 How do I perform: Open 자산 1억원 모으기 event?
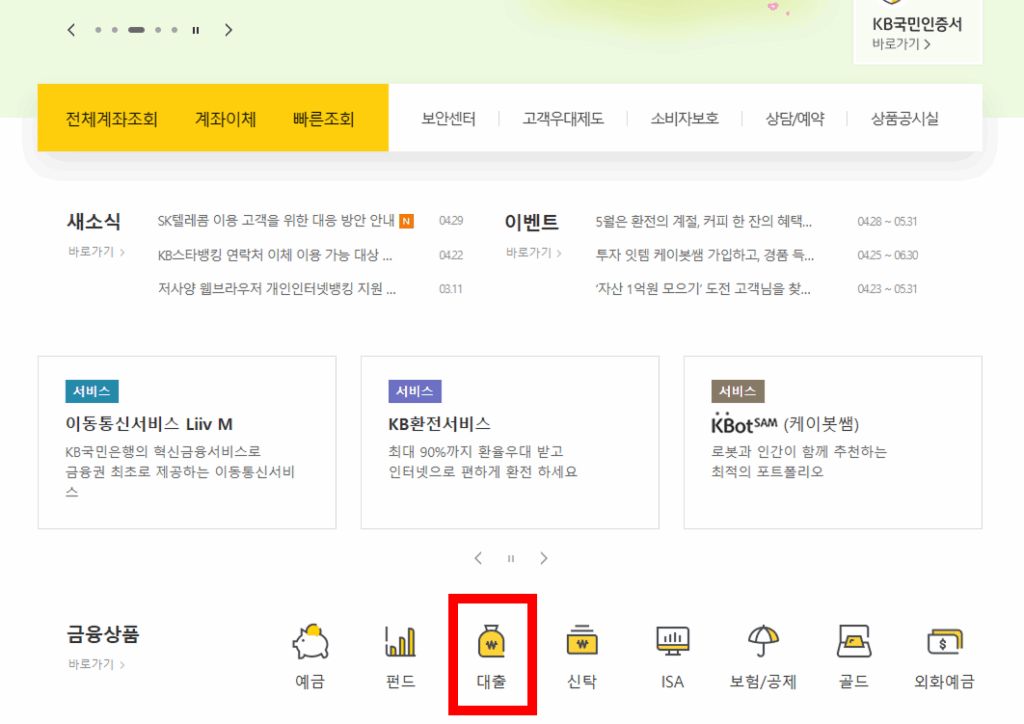click(703, 289)
